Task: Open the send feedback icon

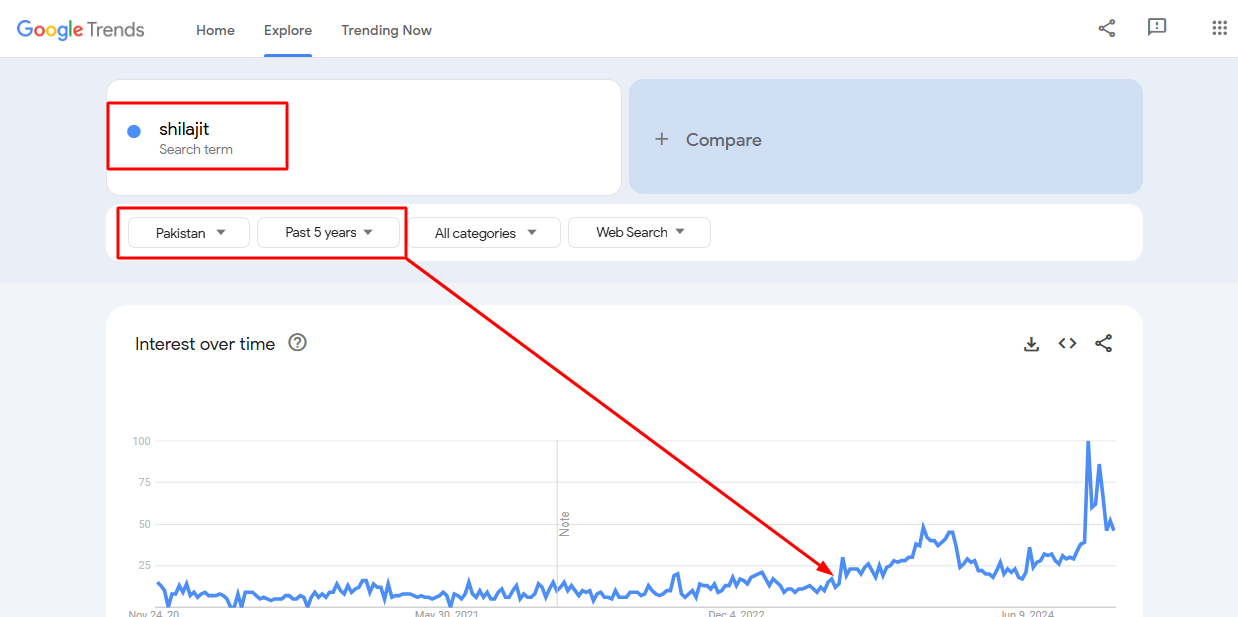Action: pos(1157,28)
